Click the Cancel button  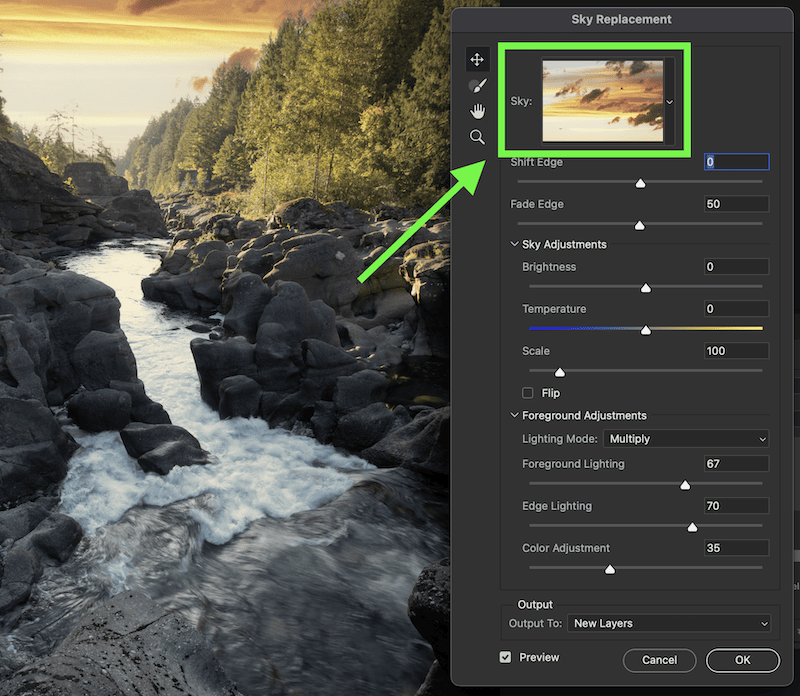coord(659,660)
